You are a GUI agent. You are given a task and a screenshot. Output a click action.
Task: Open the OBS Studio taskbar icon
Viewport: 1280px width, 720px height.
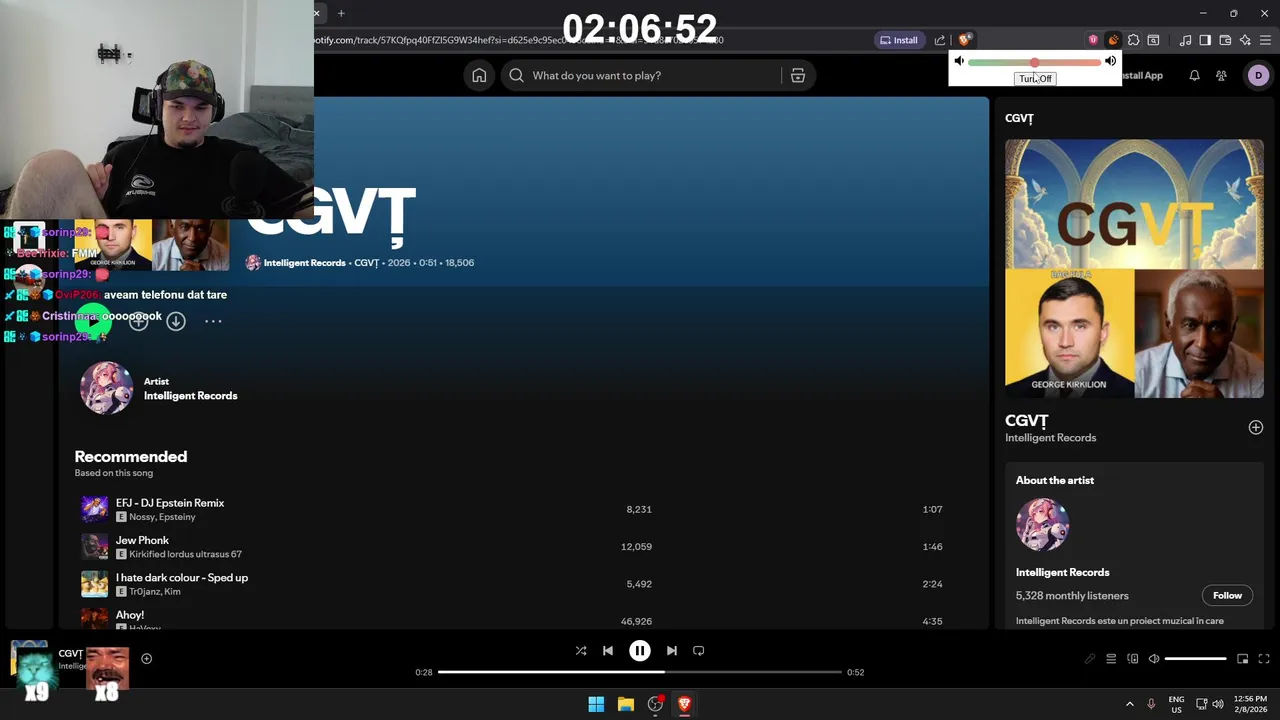coord(655,704)
